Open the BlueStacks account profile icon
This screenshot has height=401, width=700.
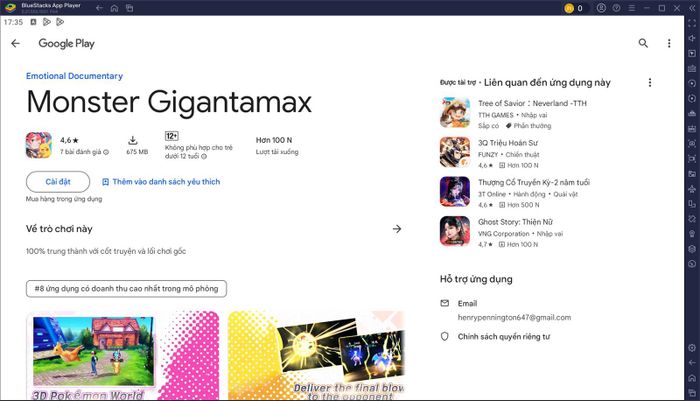601,8
